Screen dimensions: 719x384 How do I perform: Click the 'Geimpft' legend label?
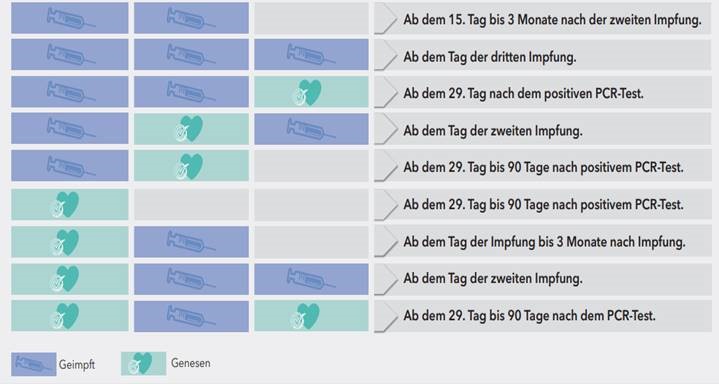[x=77, y=365]
